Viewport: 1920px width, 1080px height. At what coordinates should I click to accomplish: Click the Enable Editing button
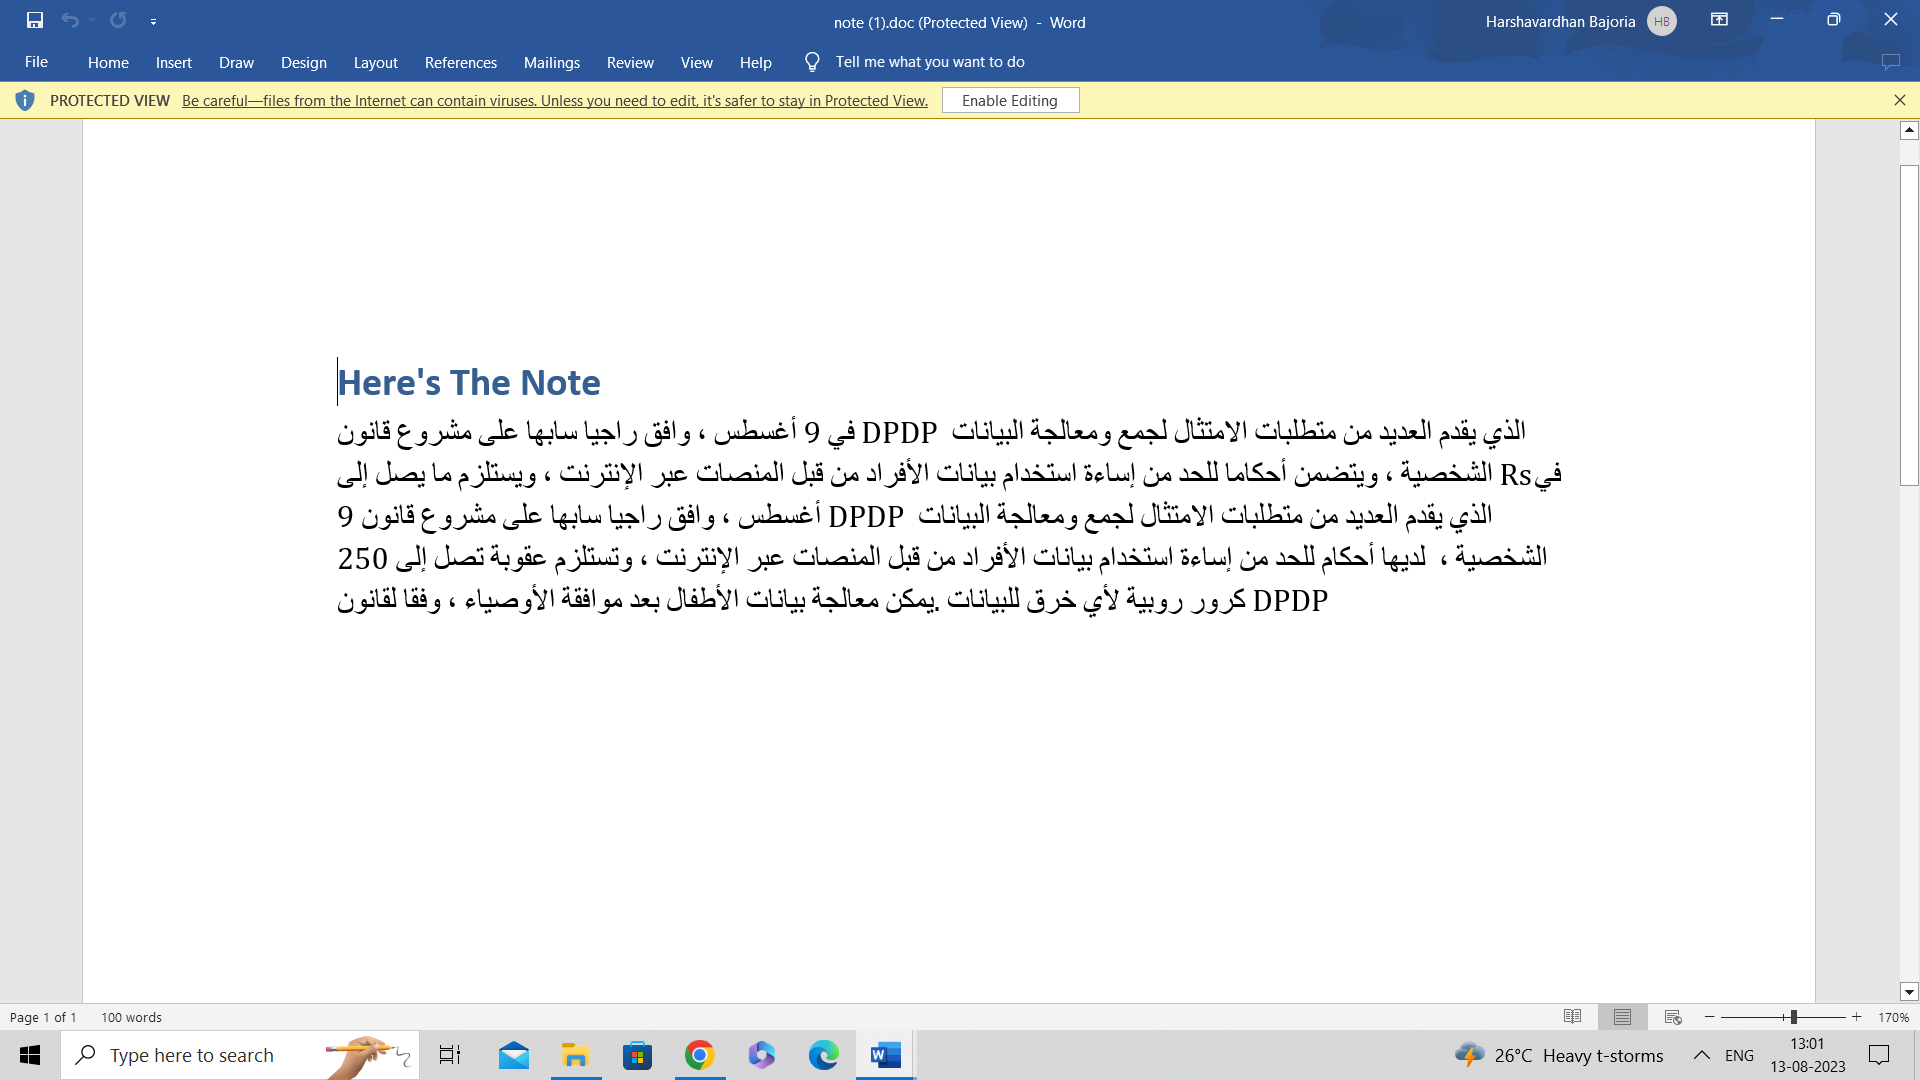1010,100
